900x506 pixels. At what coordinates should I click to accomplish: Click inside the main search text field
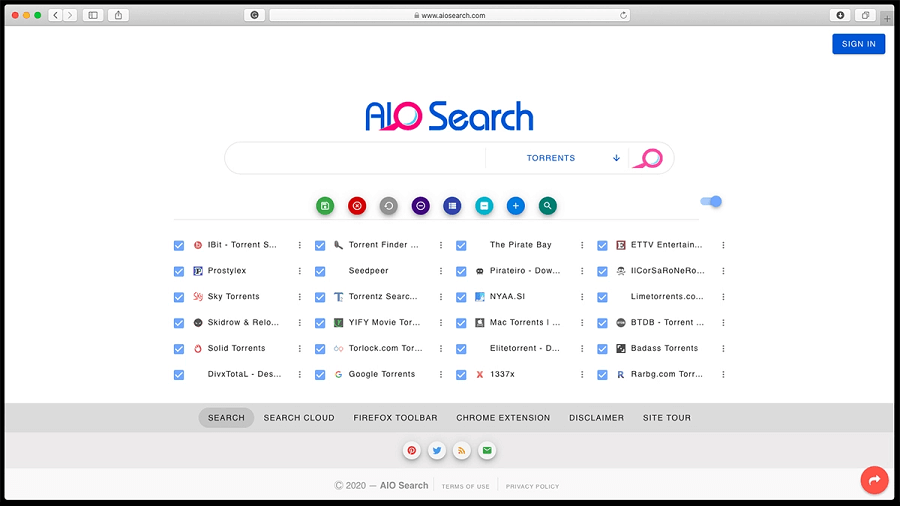355,158
